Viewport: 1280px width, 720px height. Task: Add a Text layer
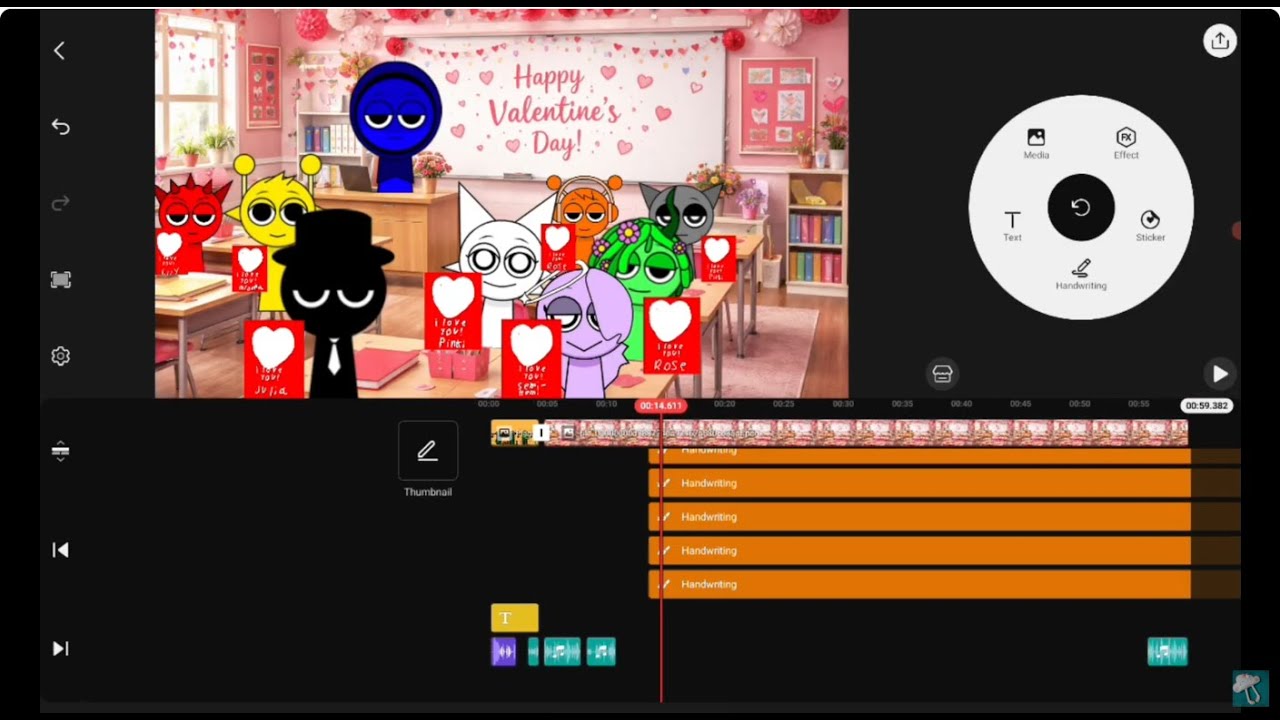pos(1012,226)
